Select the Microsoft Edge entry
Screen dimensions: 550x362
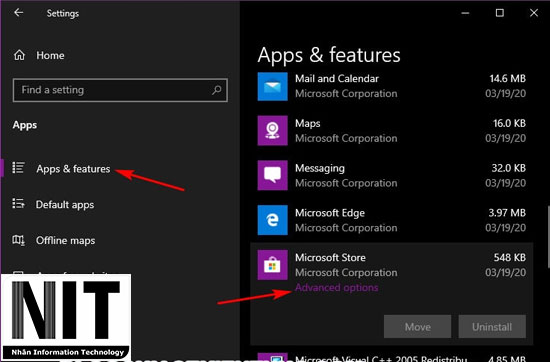coord(391,220)
